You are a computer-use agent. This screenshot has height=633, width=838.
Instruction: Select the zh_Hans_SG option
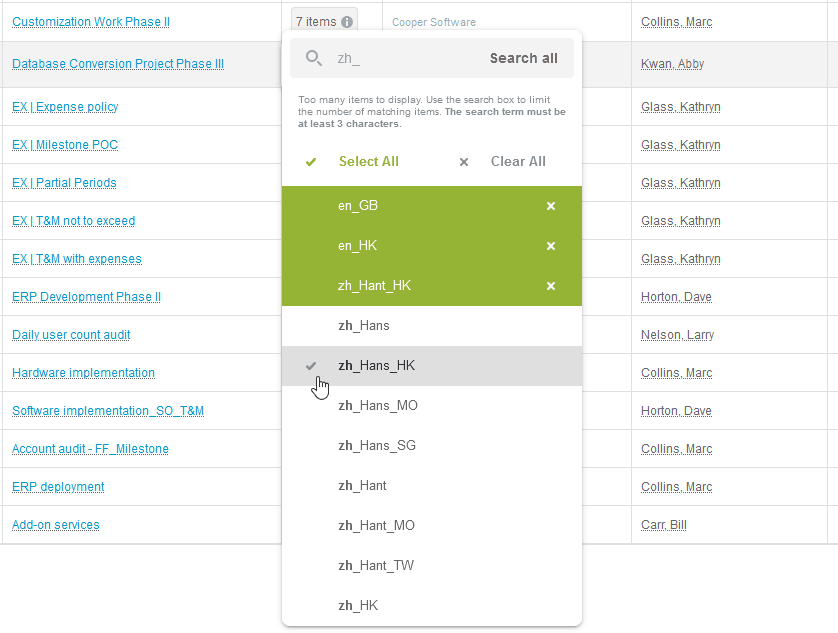pos(432,446)
